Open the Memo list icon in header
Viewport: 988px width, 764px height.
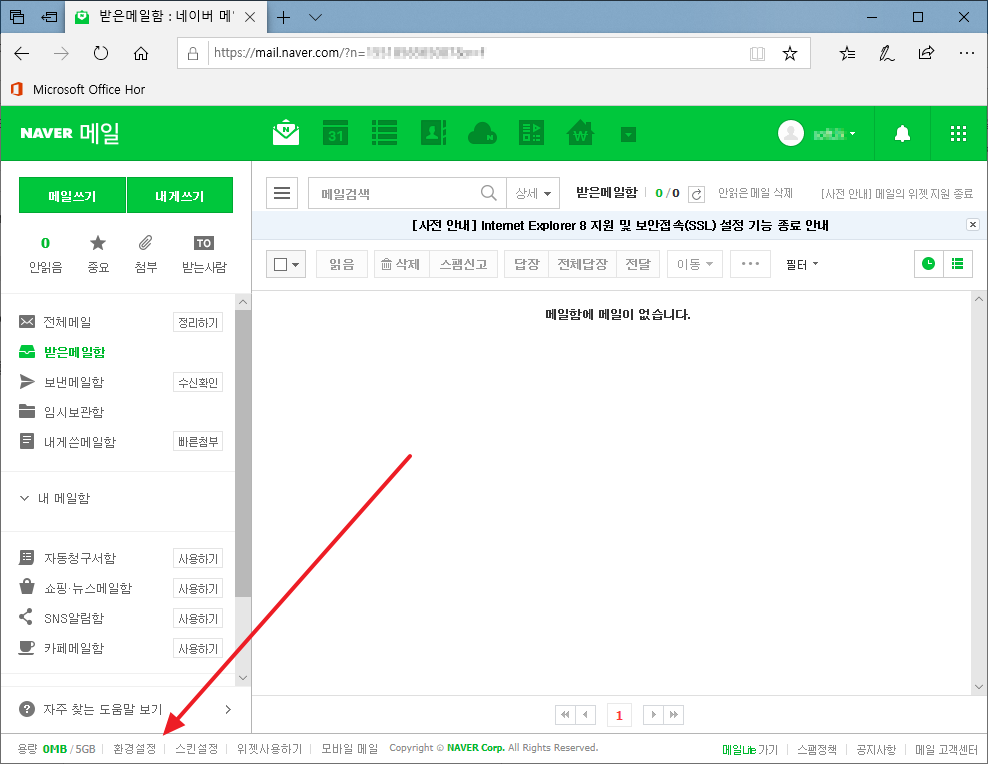(x=384, y=133)
